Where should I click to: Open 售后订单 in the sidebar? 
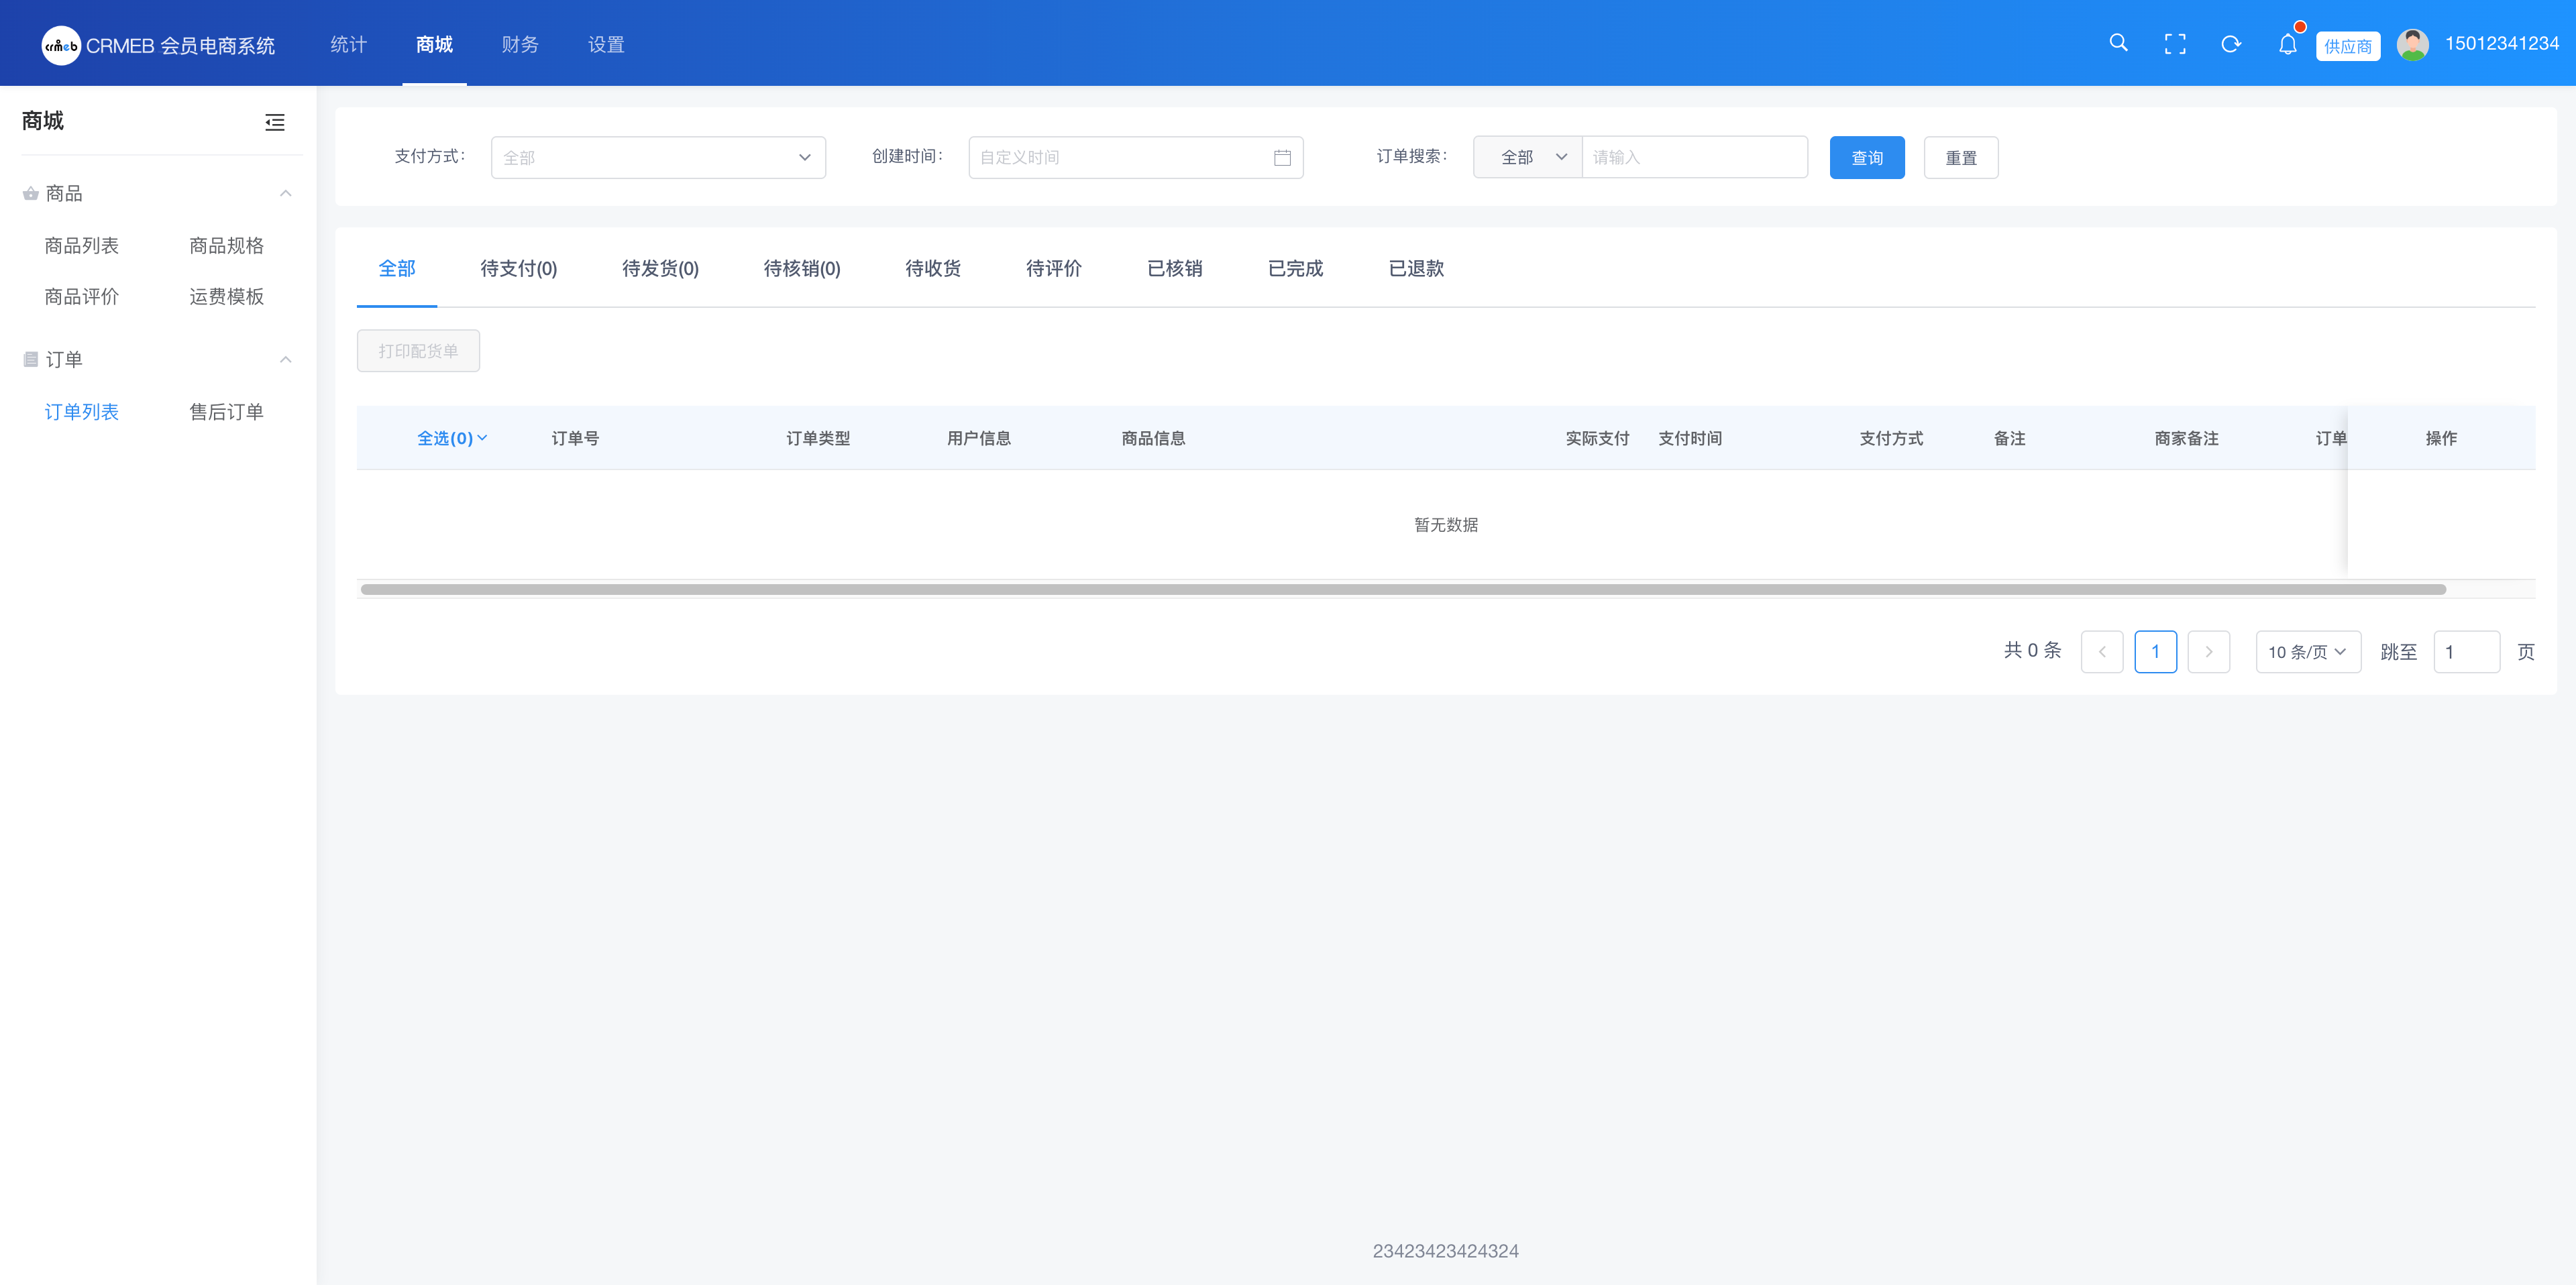coord(226,412)
